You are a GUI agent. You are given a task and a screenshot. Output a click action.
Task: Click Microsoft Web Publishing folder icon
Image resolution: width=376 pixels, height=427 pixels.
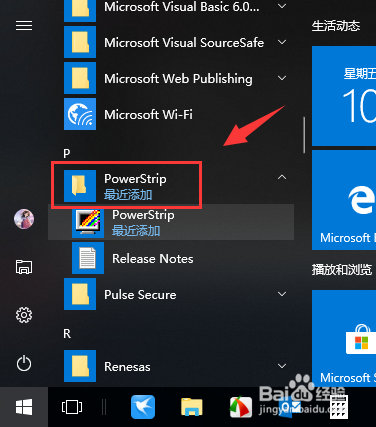tap(80, 78)
